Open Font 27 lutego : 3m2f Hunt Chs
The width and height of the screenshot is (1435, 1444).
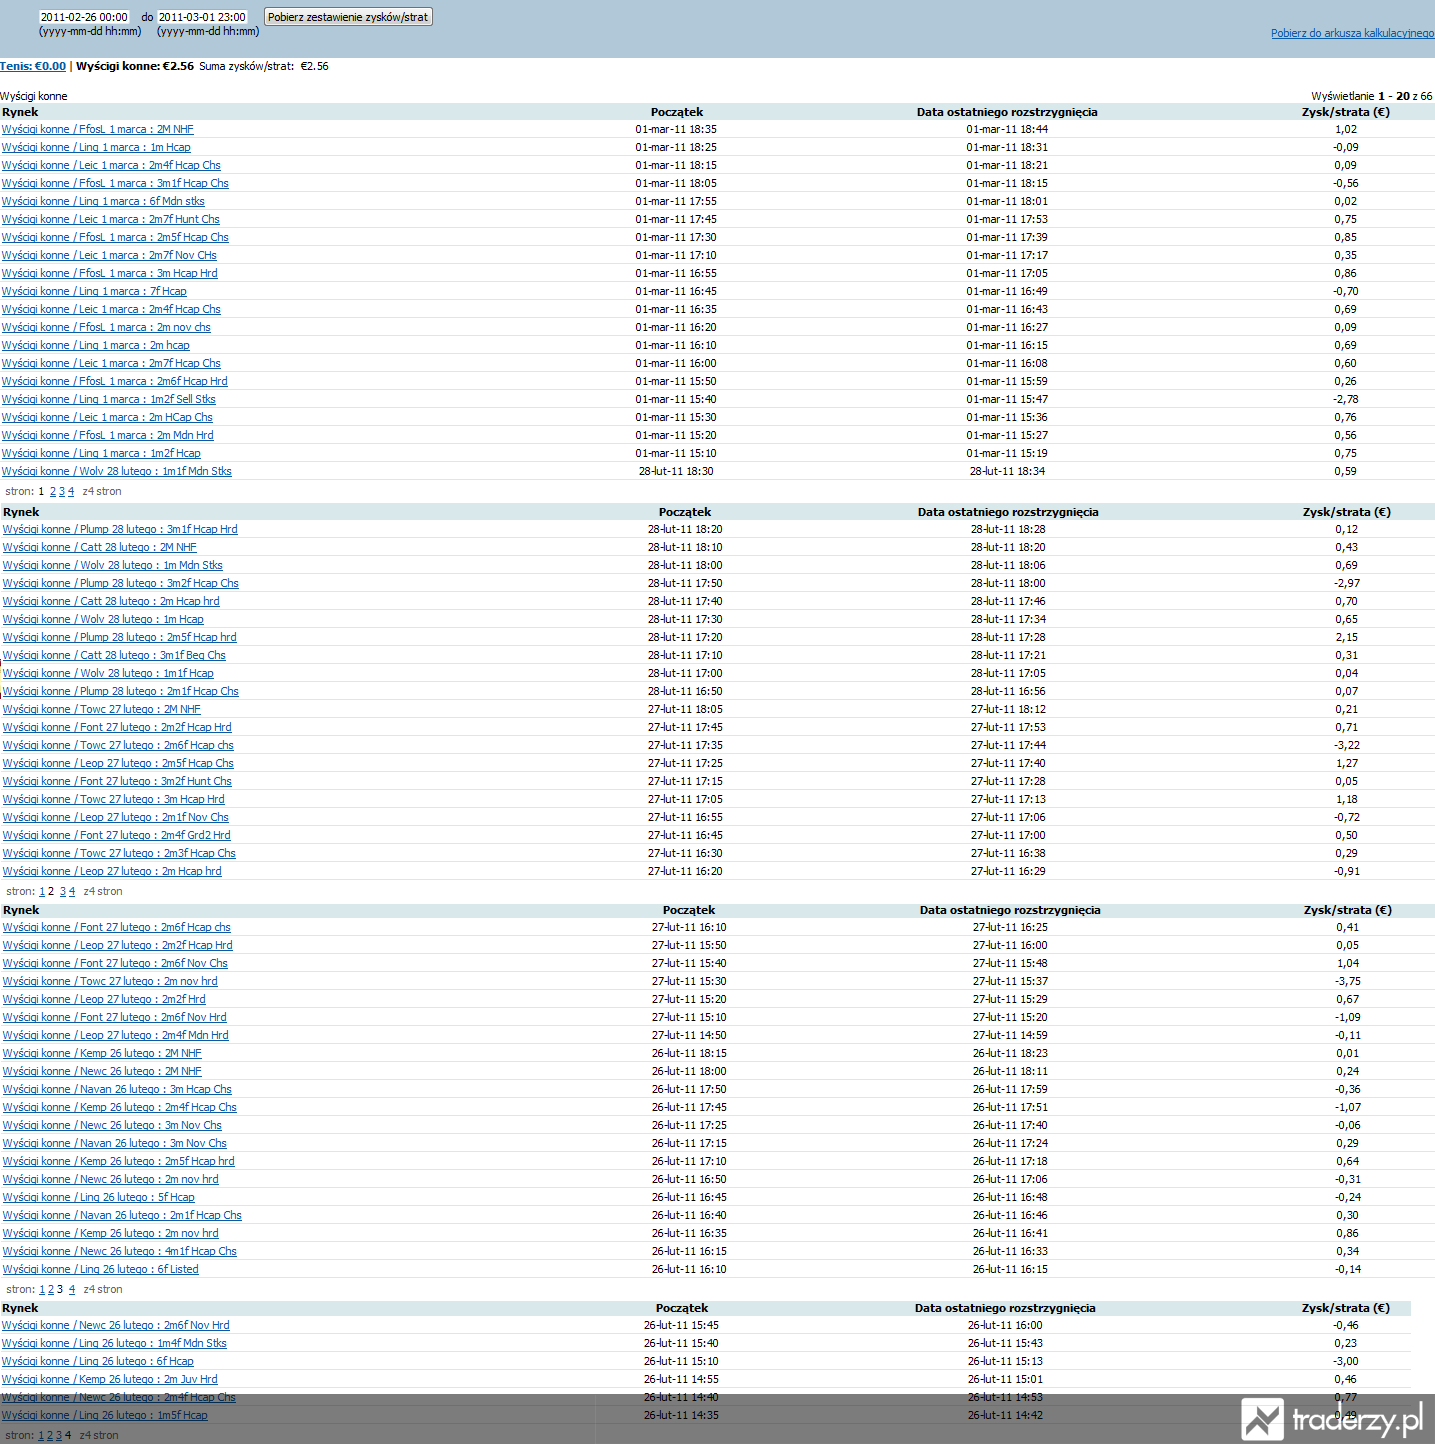[117, 781]
